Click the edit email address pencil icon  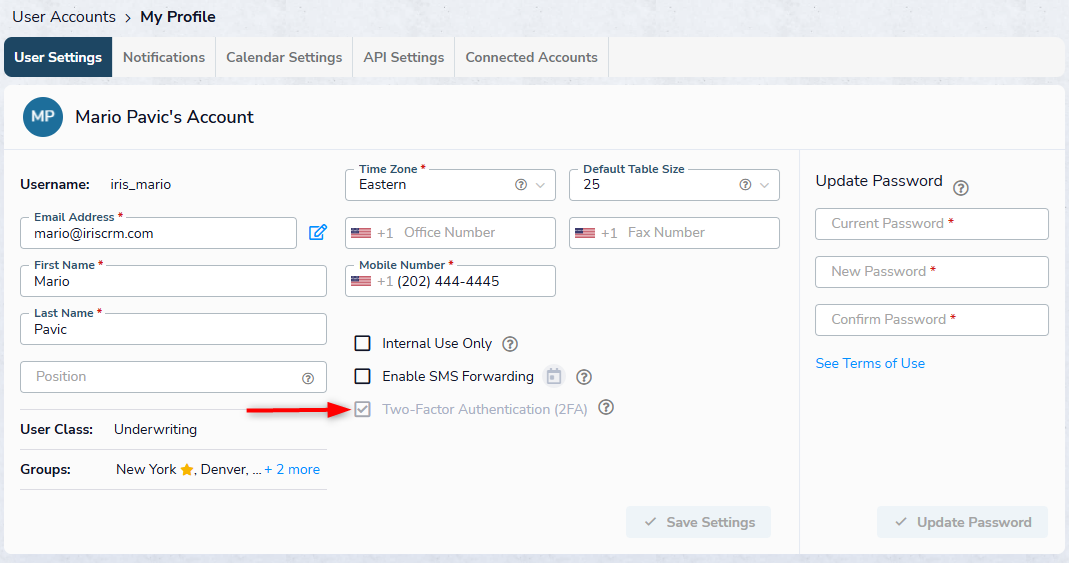coord(318,233)
